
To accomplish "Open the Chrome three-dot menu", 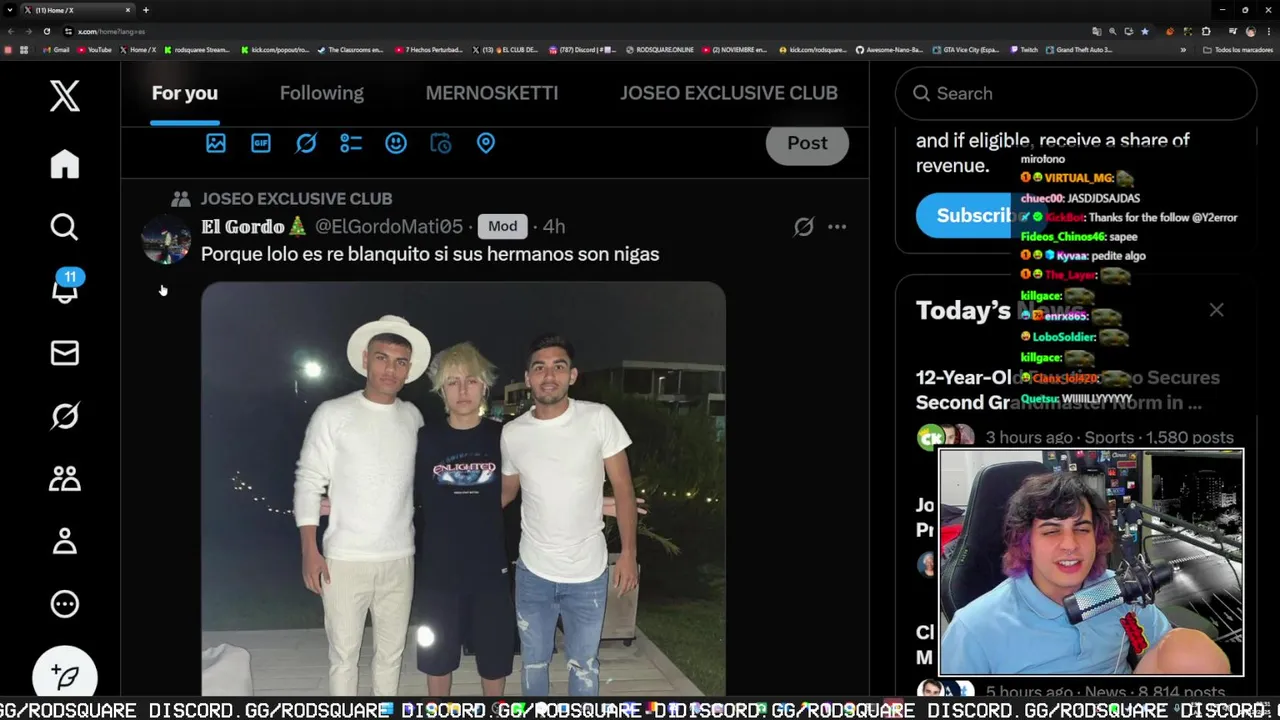I will pyautogui.click(x=1269, y=32).
